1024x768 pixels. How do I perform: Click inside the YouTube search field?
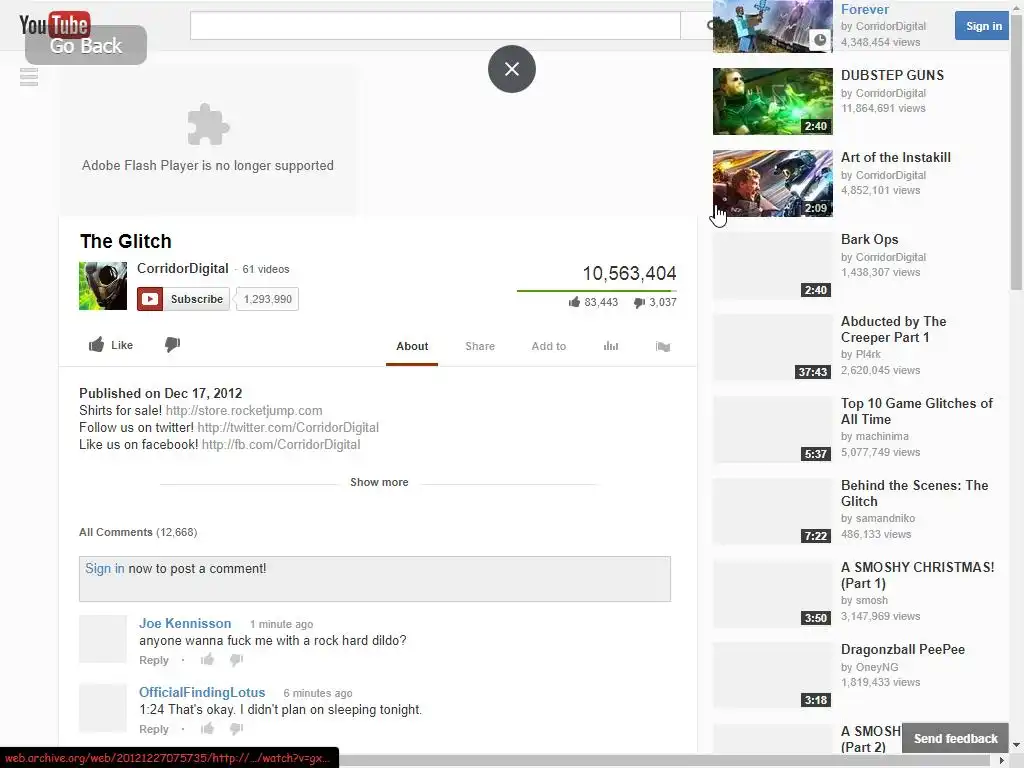(x=435, y=25)
